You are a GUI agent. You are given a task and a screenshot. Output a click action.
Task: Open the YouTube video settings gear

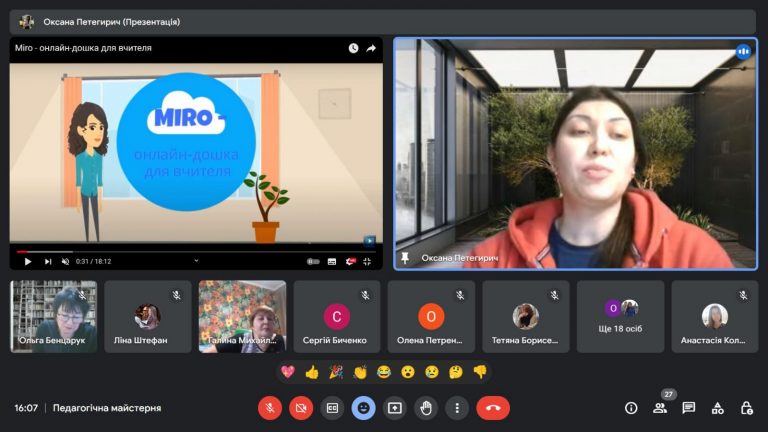(x=351, y=261)
